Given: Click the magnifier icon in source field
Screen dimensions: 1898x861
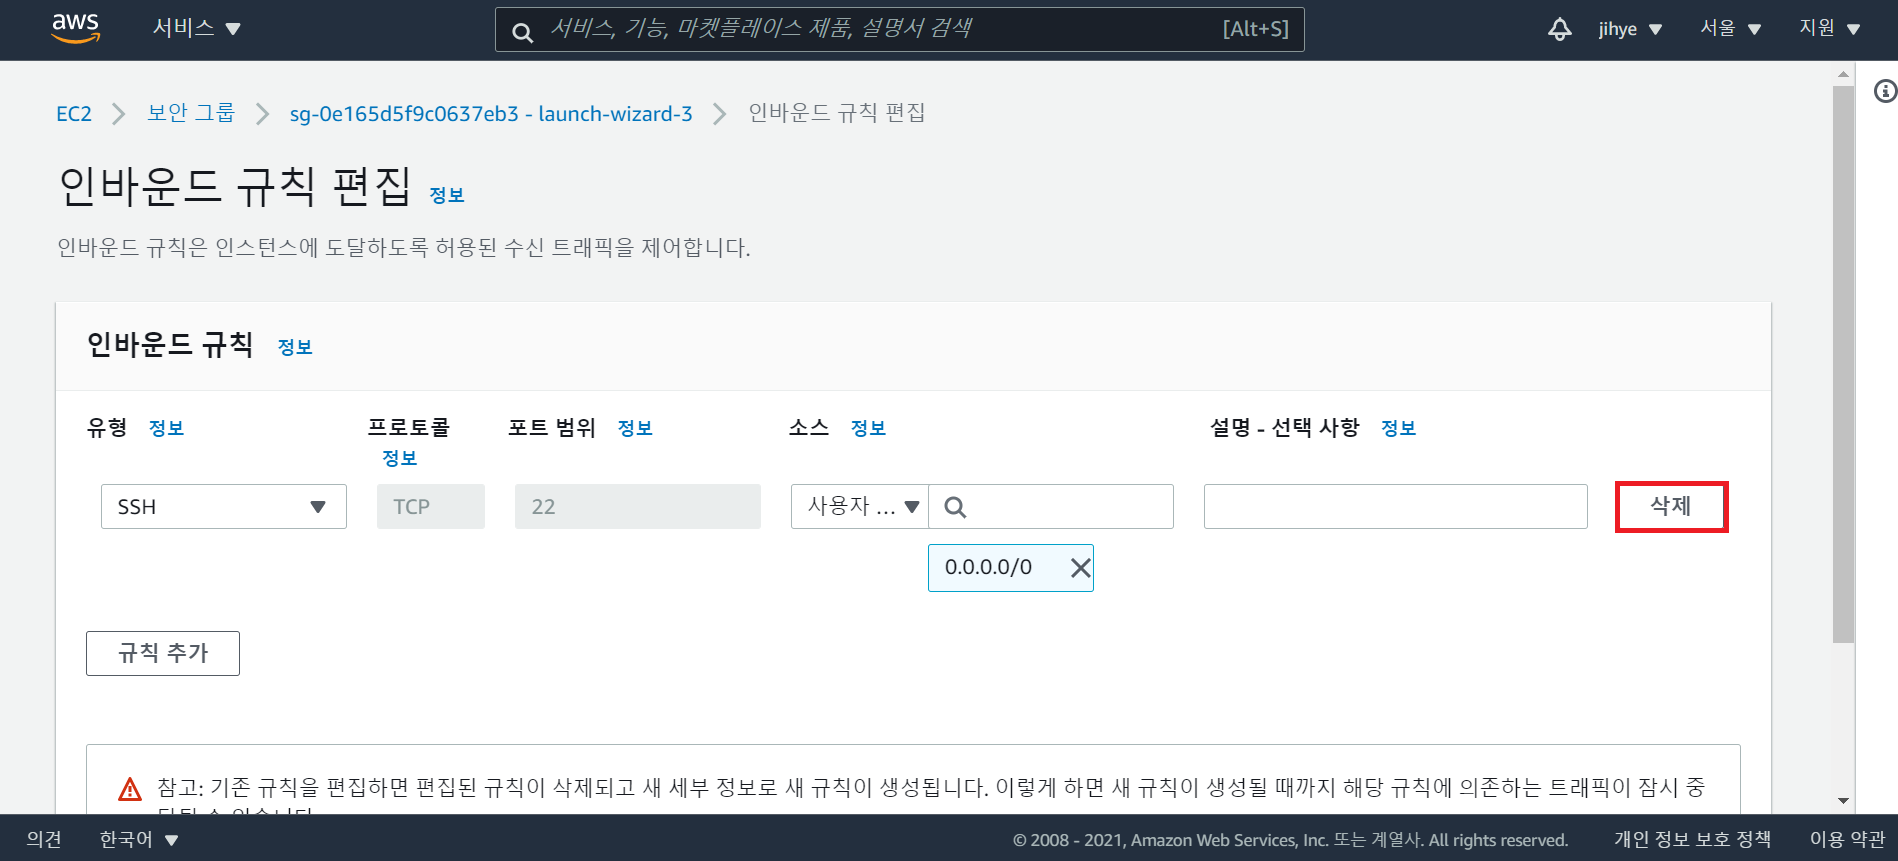Looking at the screenshot, I should 955,507.
